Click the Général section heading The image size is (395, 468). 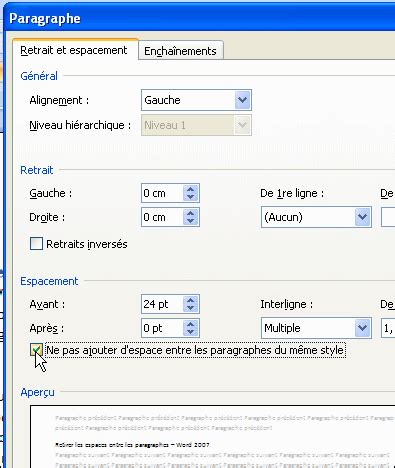(x=39, y=76)
